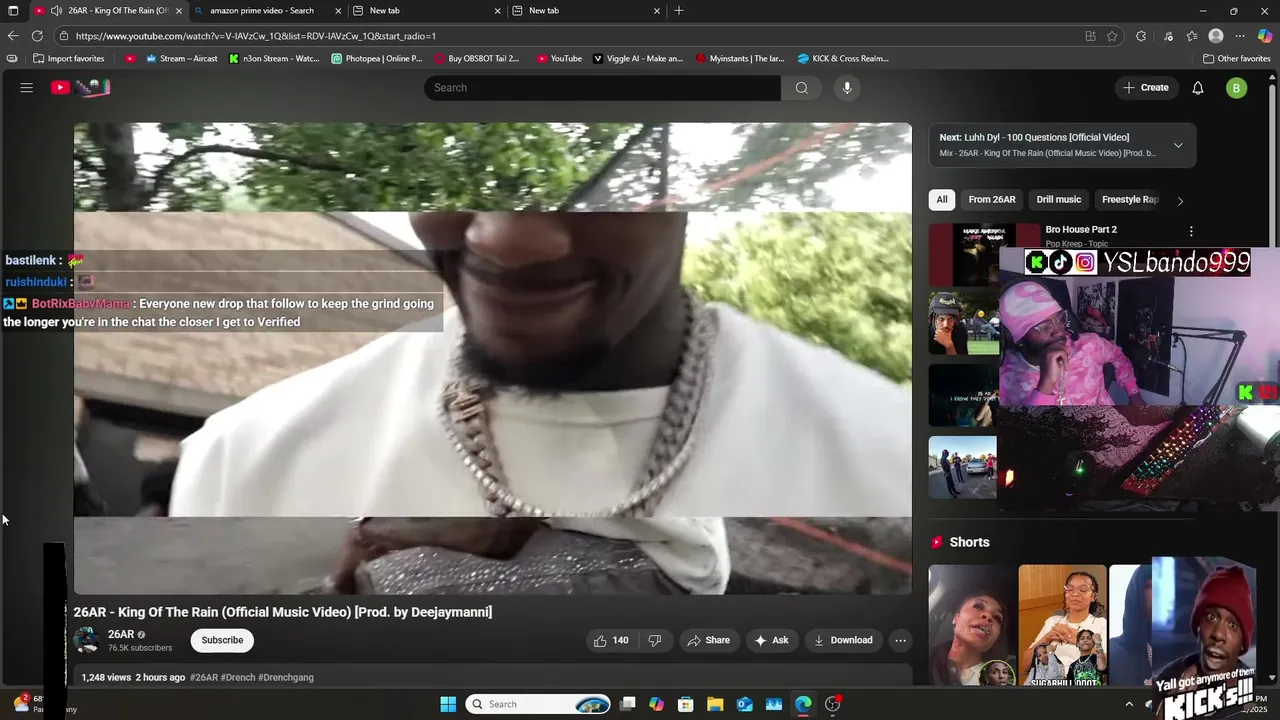The width and height of the screenshot is (1280, 720).
Task: Open browser extensions icon in toolbar
Action: [x=1141, y=36]
